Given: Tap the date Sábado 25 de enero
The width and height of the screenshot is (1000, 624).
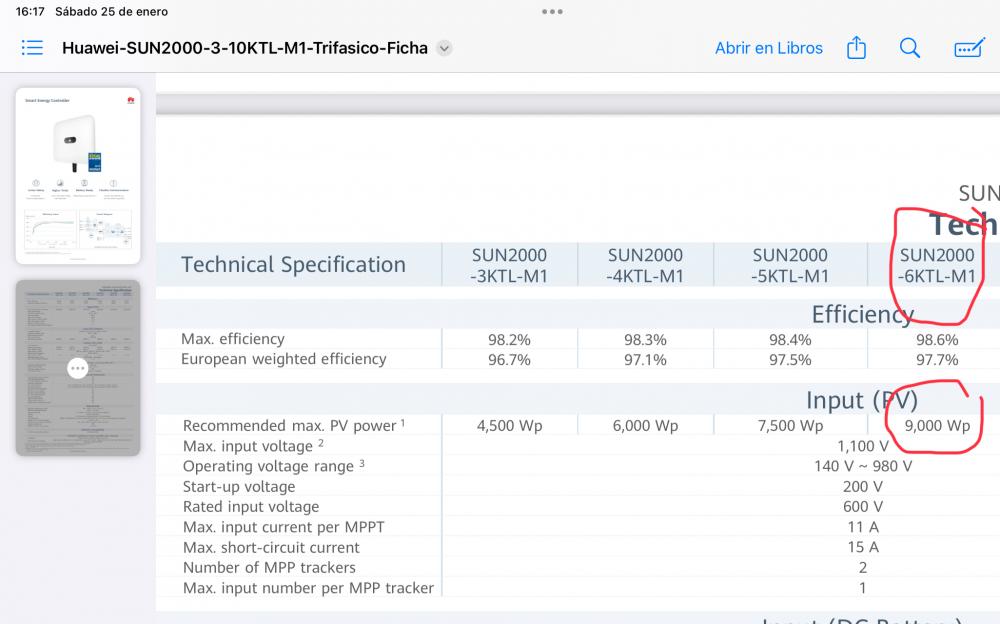Looking at the screenshot, I should tap(112, 11).
